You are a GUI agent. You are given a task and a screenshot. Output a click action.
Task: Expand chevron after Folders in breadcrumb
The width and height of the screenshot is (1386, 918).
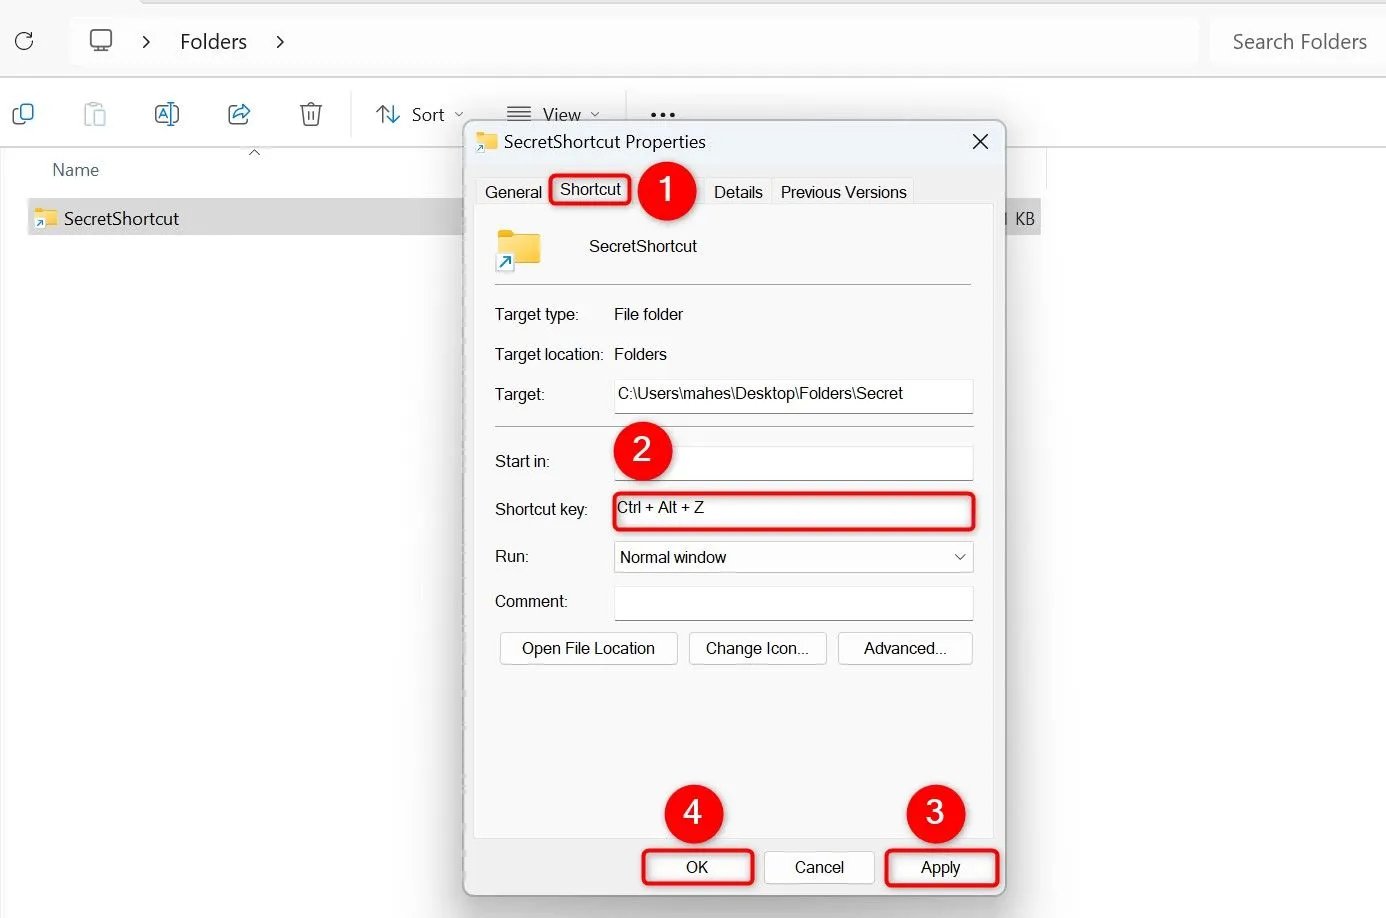[x=280, y=41]
